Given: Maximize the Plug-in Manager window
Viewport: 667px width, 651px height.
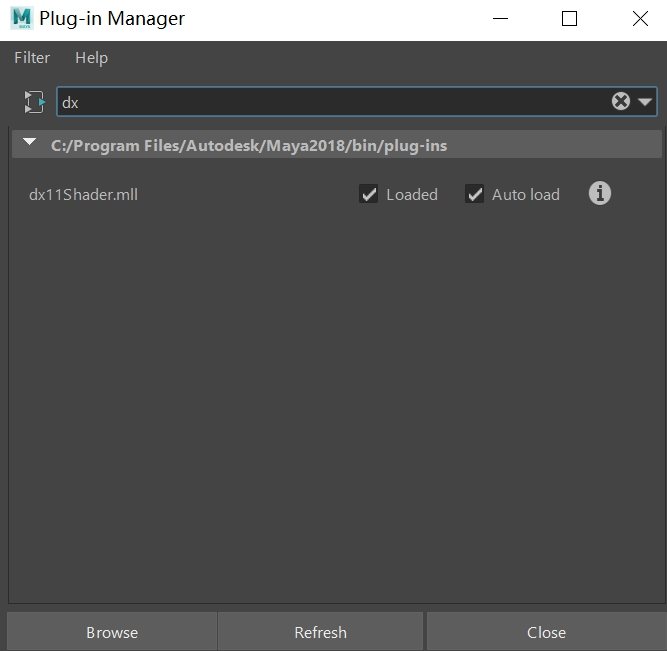Looking at the screenshot, I should (569, 19).
